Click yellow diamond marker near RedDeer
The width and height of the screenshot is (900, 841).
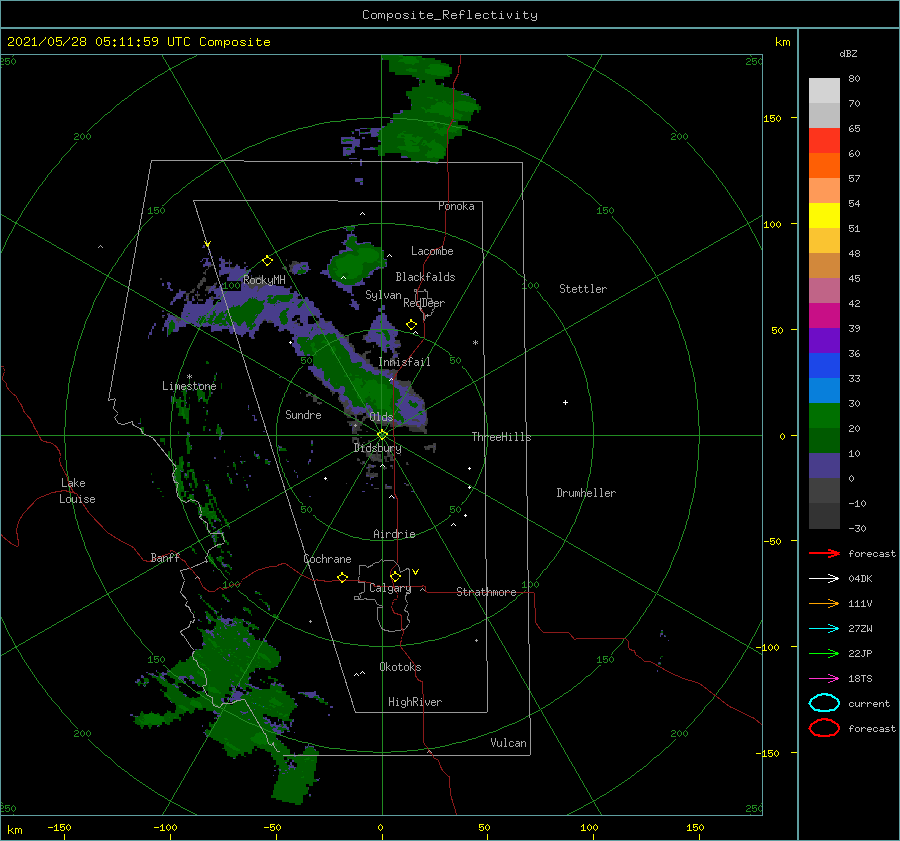(411, 325)
